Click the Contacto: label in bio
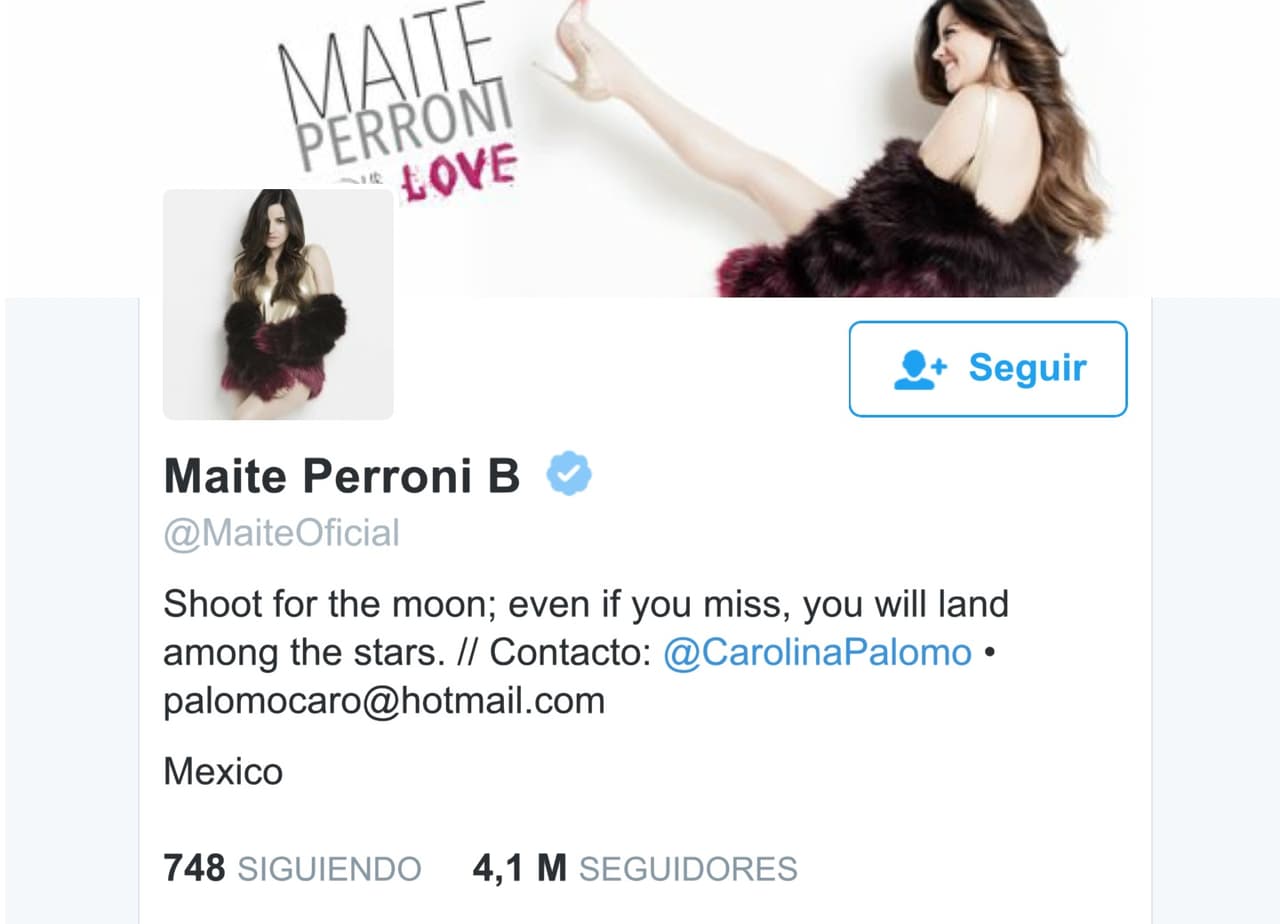 click(x=571, y=653)
